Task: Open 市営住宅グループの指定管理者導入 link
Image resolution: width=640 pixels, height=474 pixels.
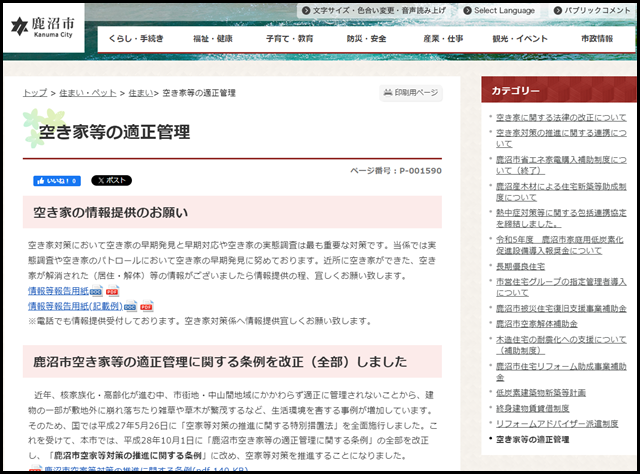Action: pyautogui.click(x=561, y=287)
